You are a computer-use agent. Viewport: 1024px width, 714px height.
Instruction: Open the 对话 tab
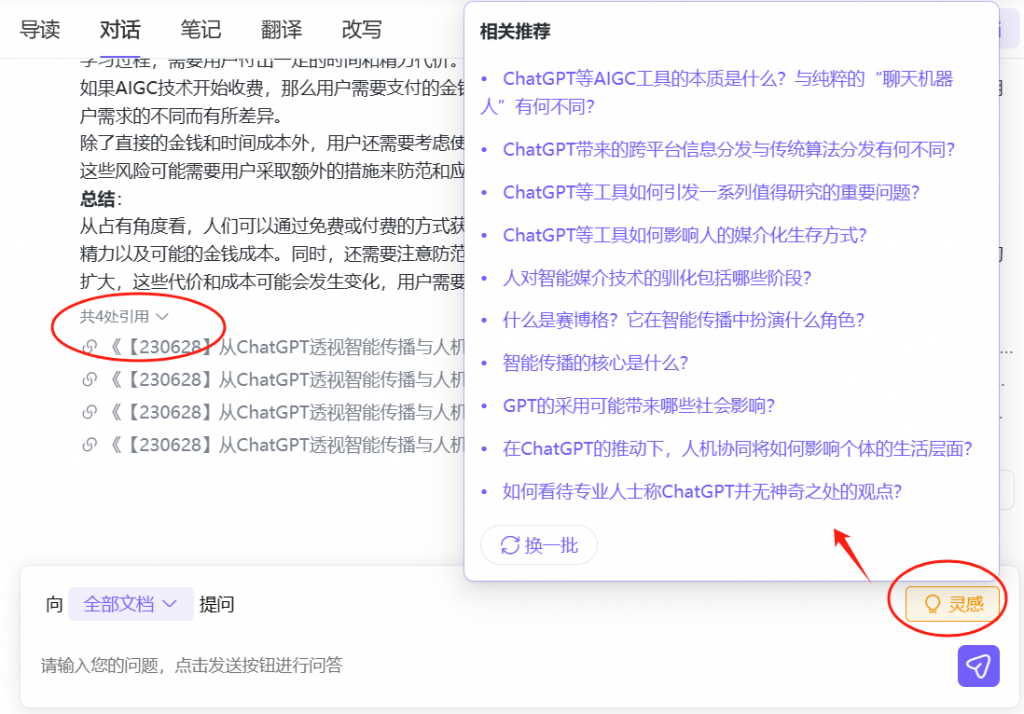click(x=120, y=29)
